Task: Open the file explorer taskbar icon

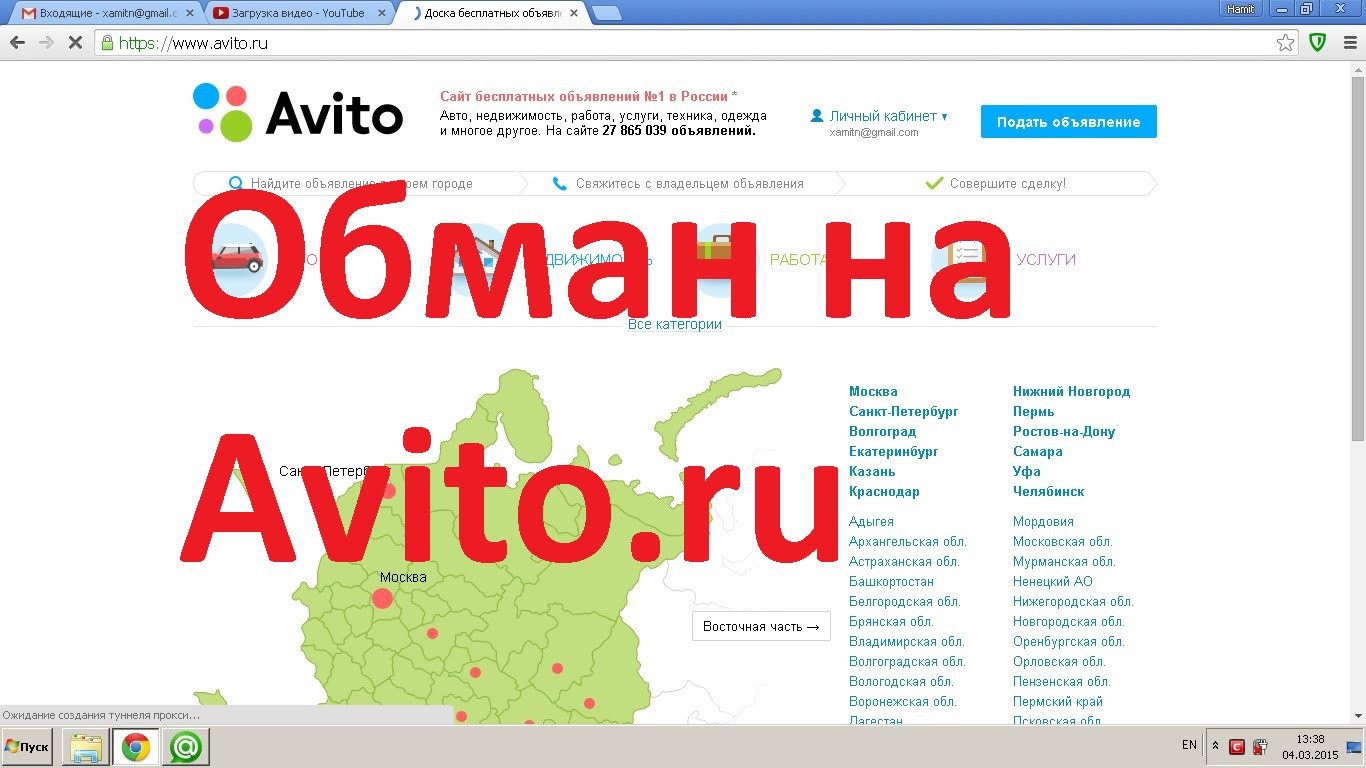Action: click(x=86, y=747)
